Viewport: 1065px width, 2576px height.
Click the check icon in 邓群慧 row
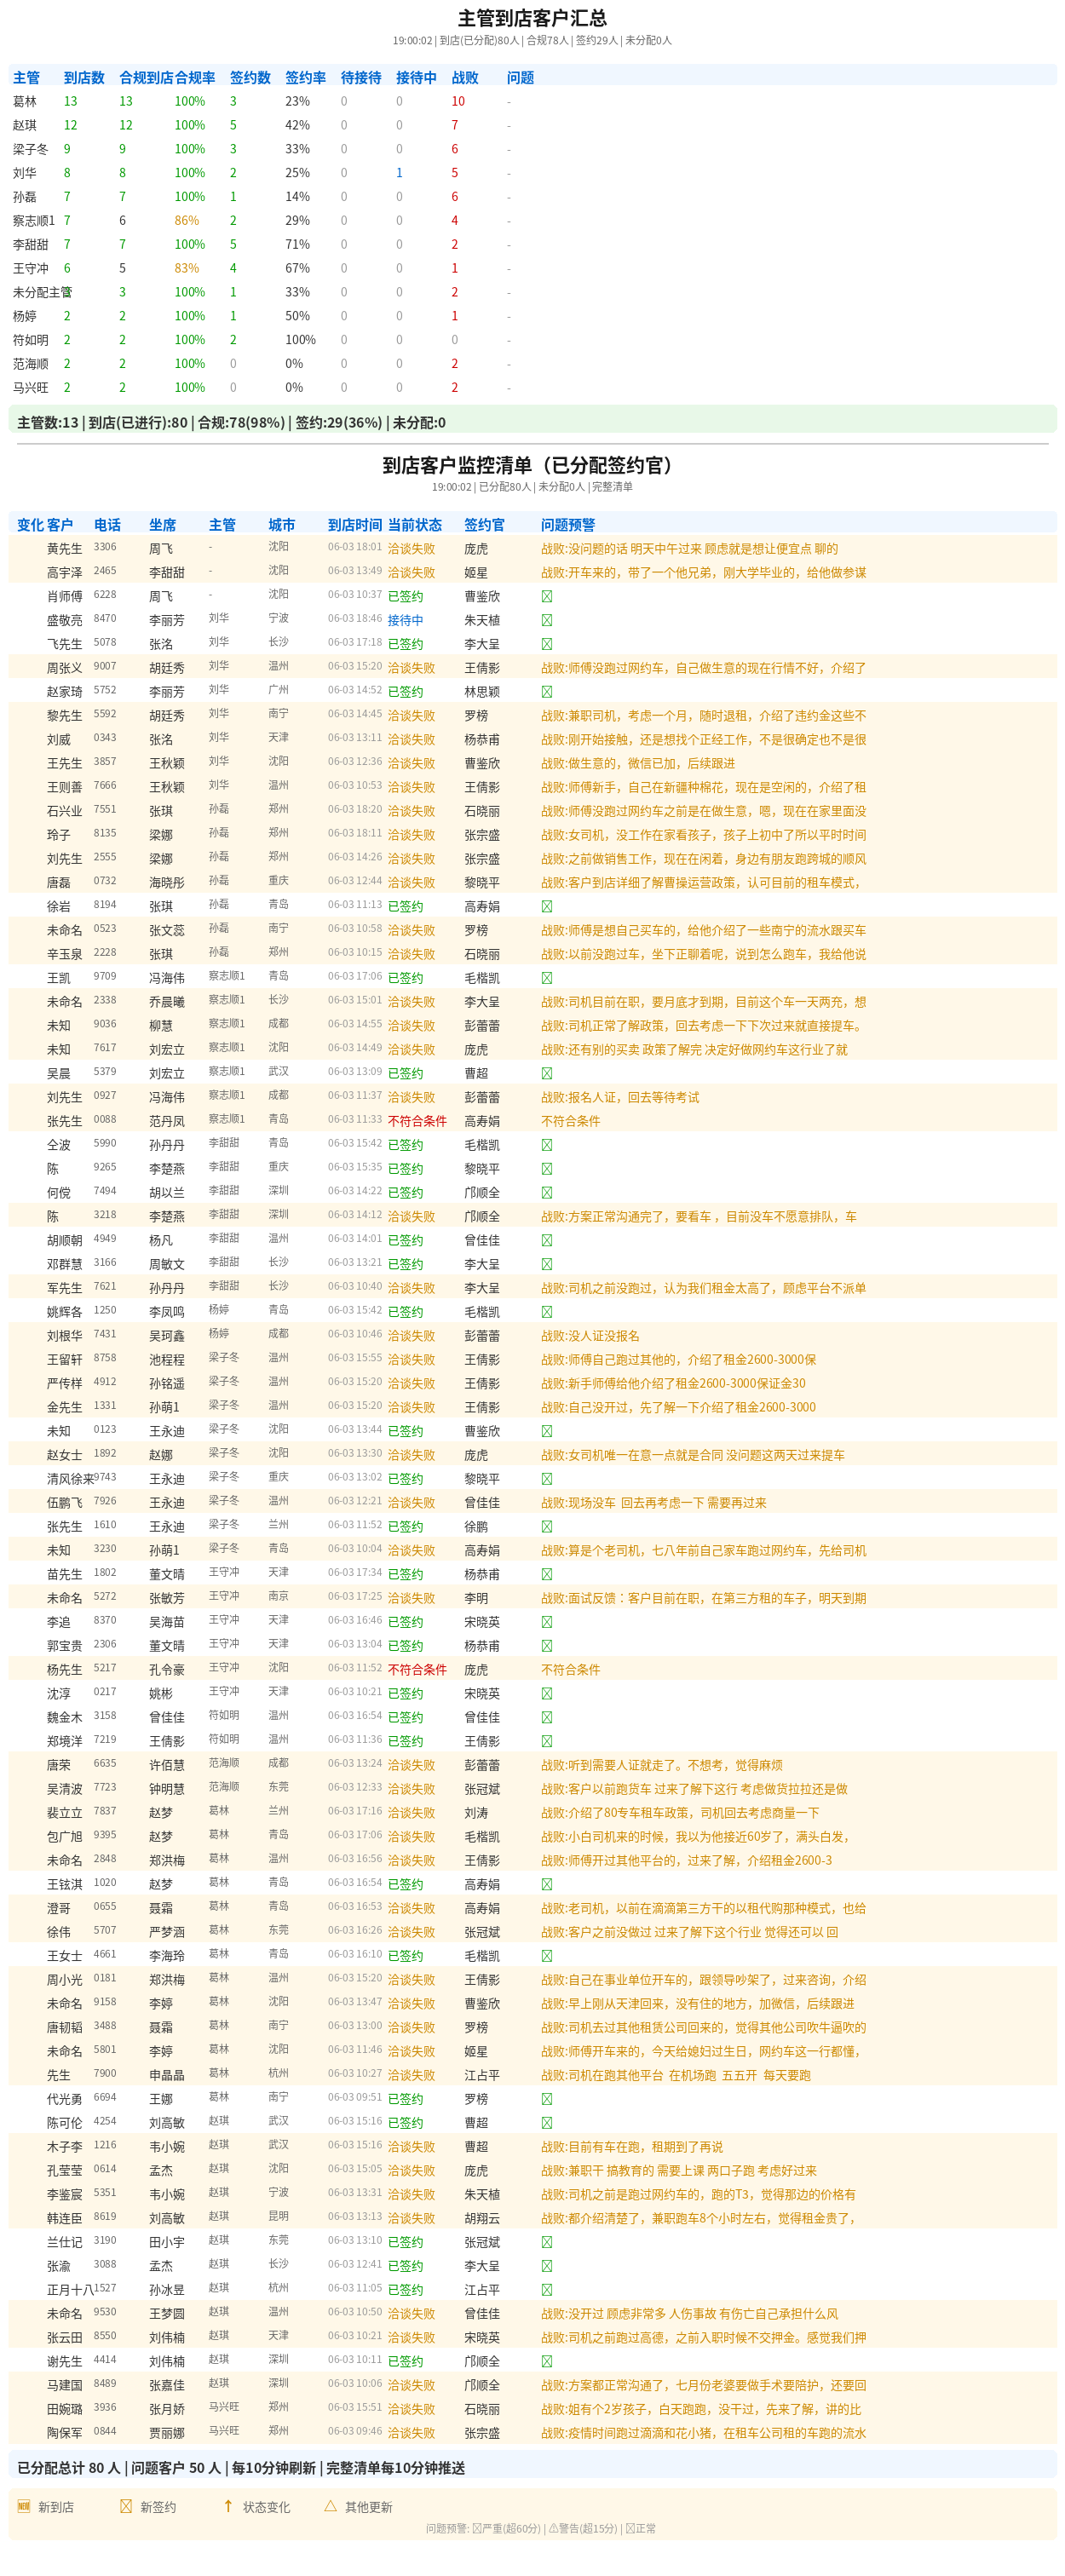point(547,1264)
